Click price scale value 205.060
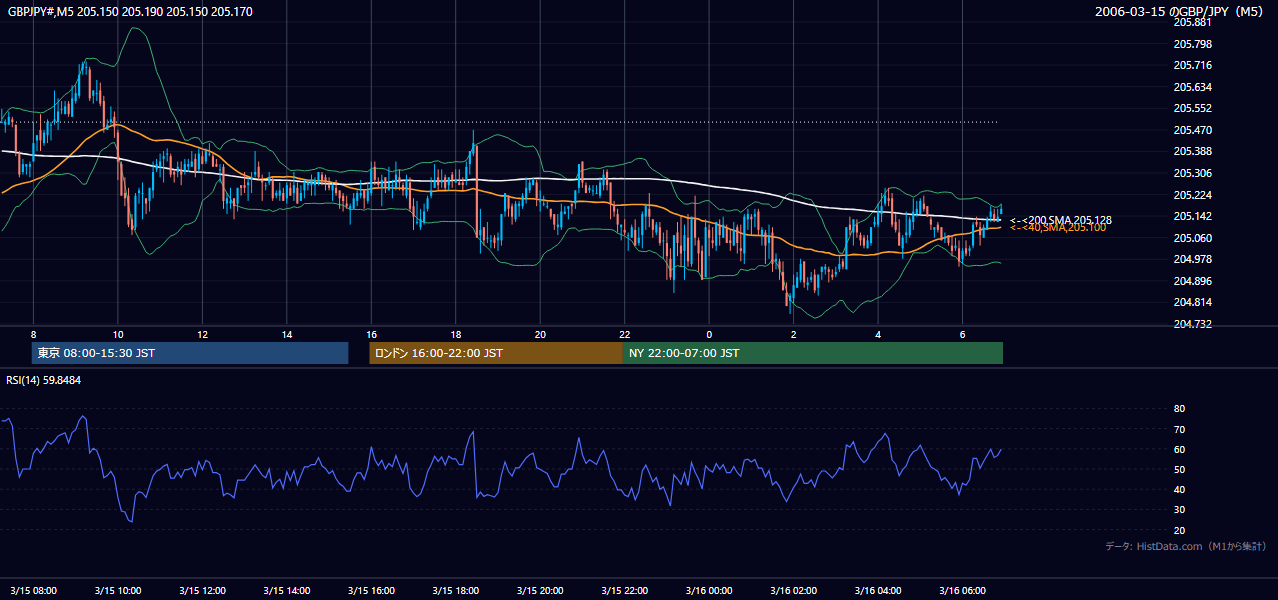 (1192, 238)
